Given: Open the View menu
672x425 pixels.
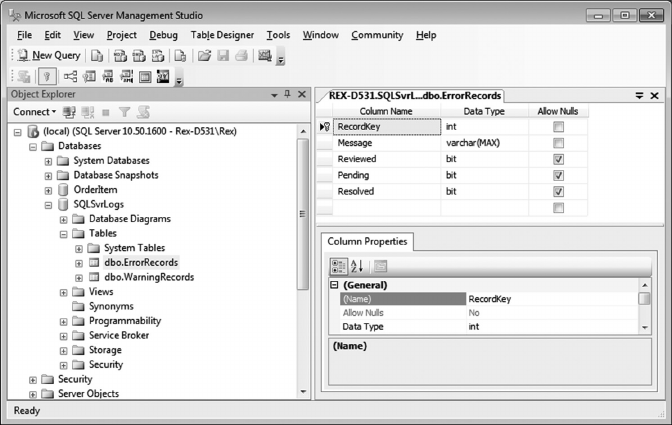Looking at the screenshot, I should point(84,35).
